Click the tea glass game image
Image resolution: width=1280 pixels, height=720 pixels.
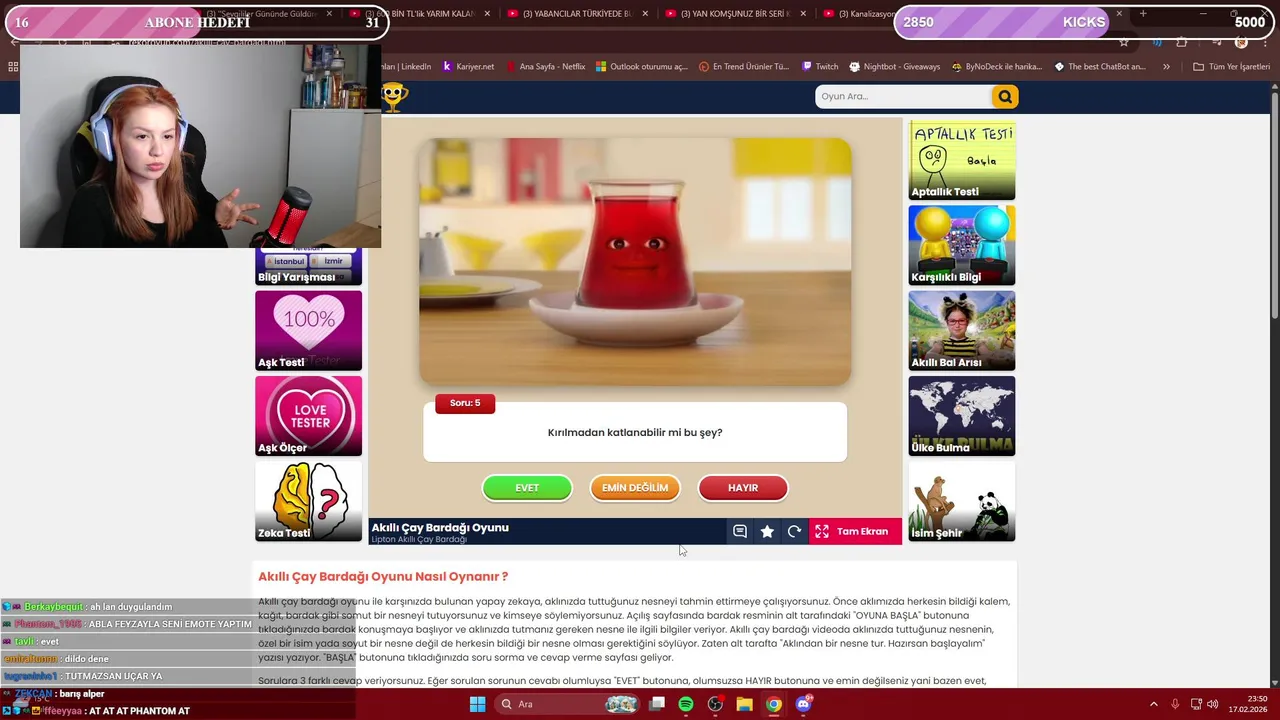(635, 261)
